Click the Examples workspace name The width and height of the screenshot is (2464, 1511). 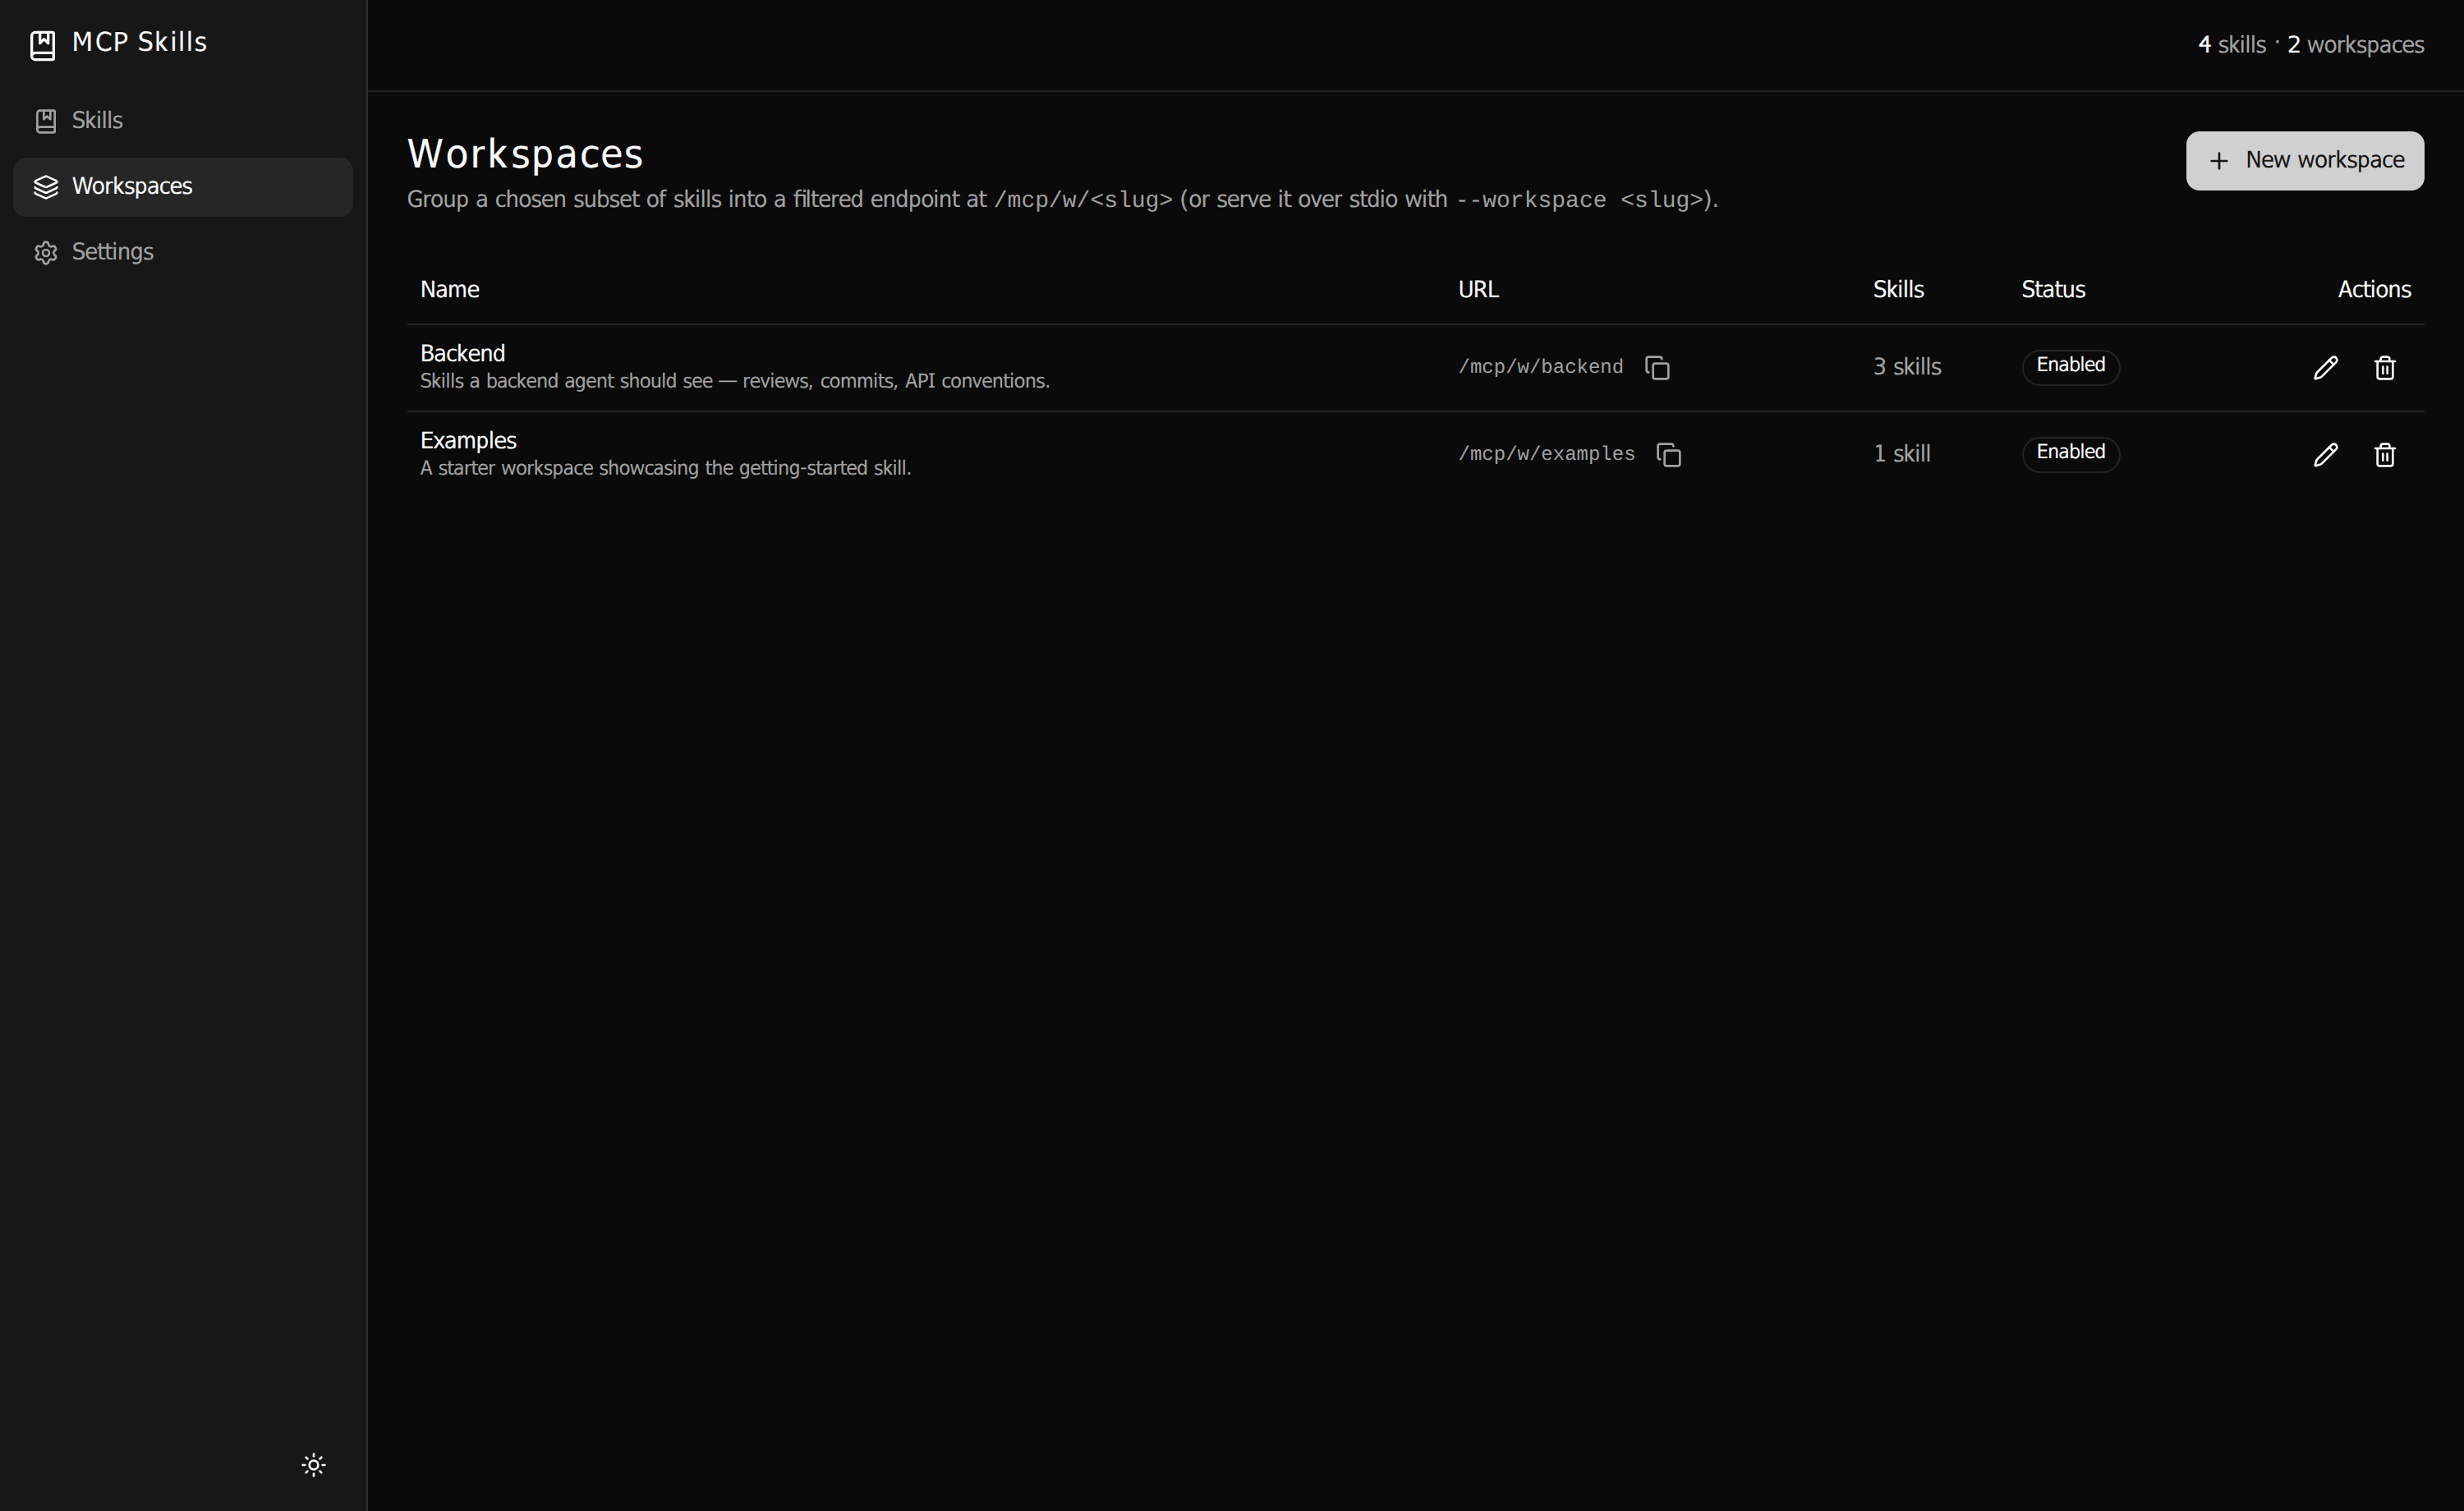[468, 440]
